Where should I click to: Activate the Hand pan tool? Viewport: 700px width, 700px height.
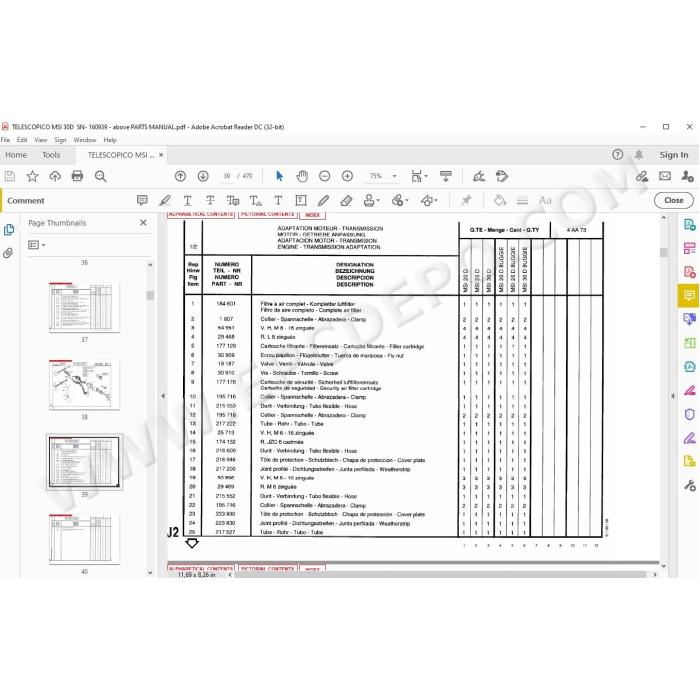click(302, 176)
